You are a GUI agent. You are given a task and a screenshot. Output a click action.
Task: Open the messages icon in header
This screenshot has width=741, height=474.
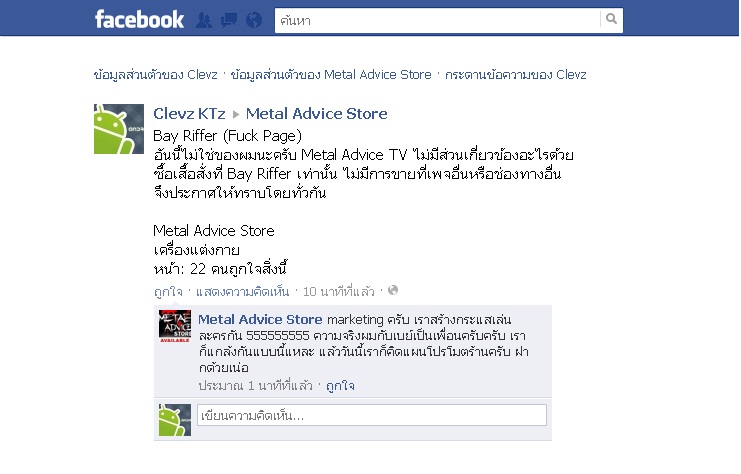[x=229, y=20]
